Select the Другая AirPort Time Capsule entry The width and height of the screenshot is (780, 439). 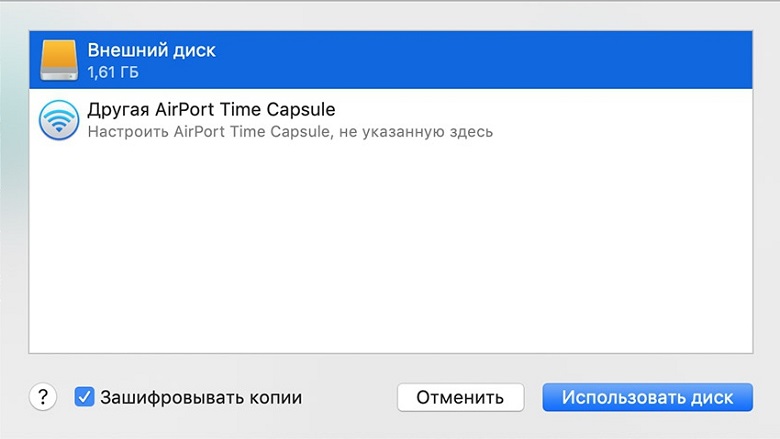coord(390,120)
